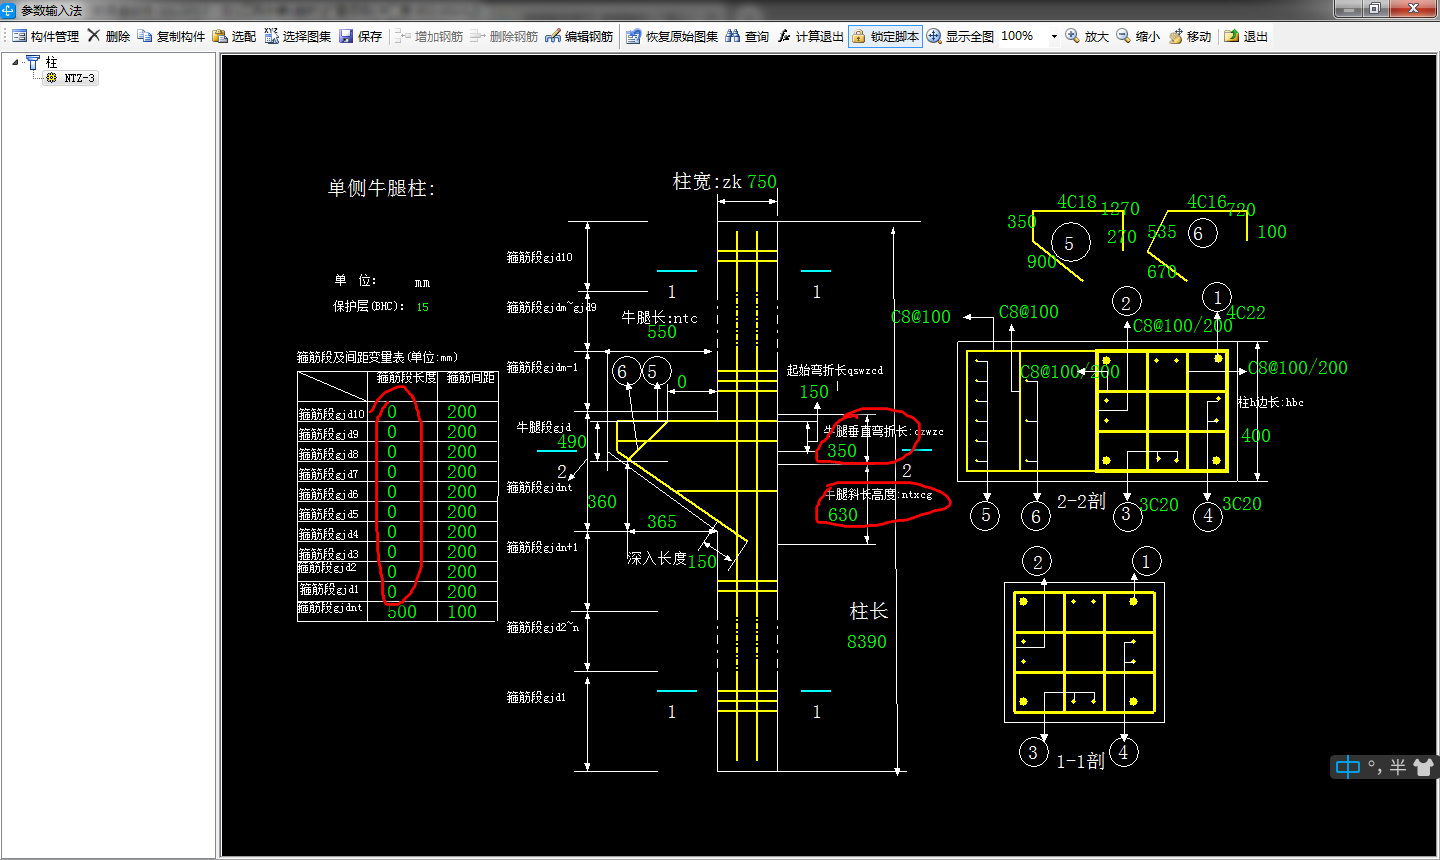
Task: Open 选择图集 atlas selection
Action: point(298,36)
